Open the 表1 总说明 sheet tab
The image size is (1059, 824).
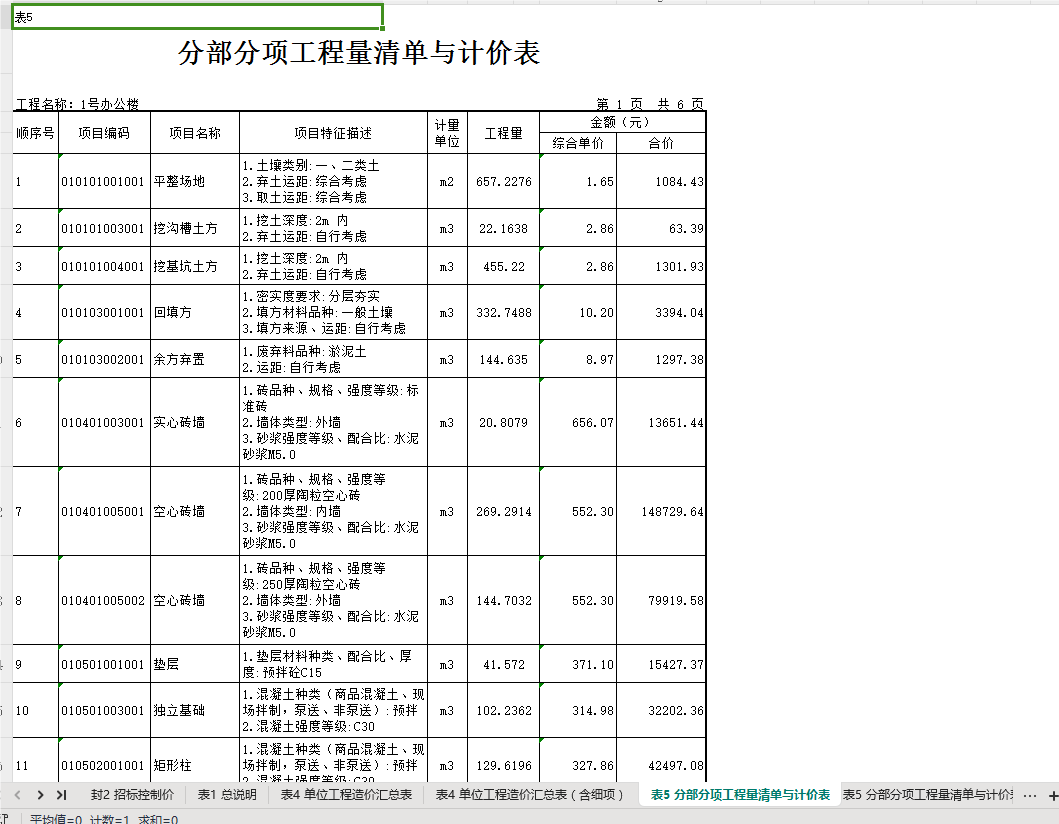[227, 795]
